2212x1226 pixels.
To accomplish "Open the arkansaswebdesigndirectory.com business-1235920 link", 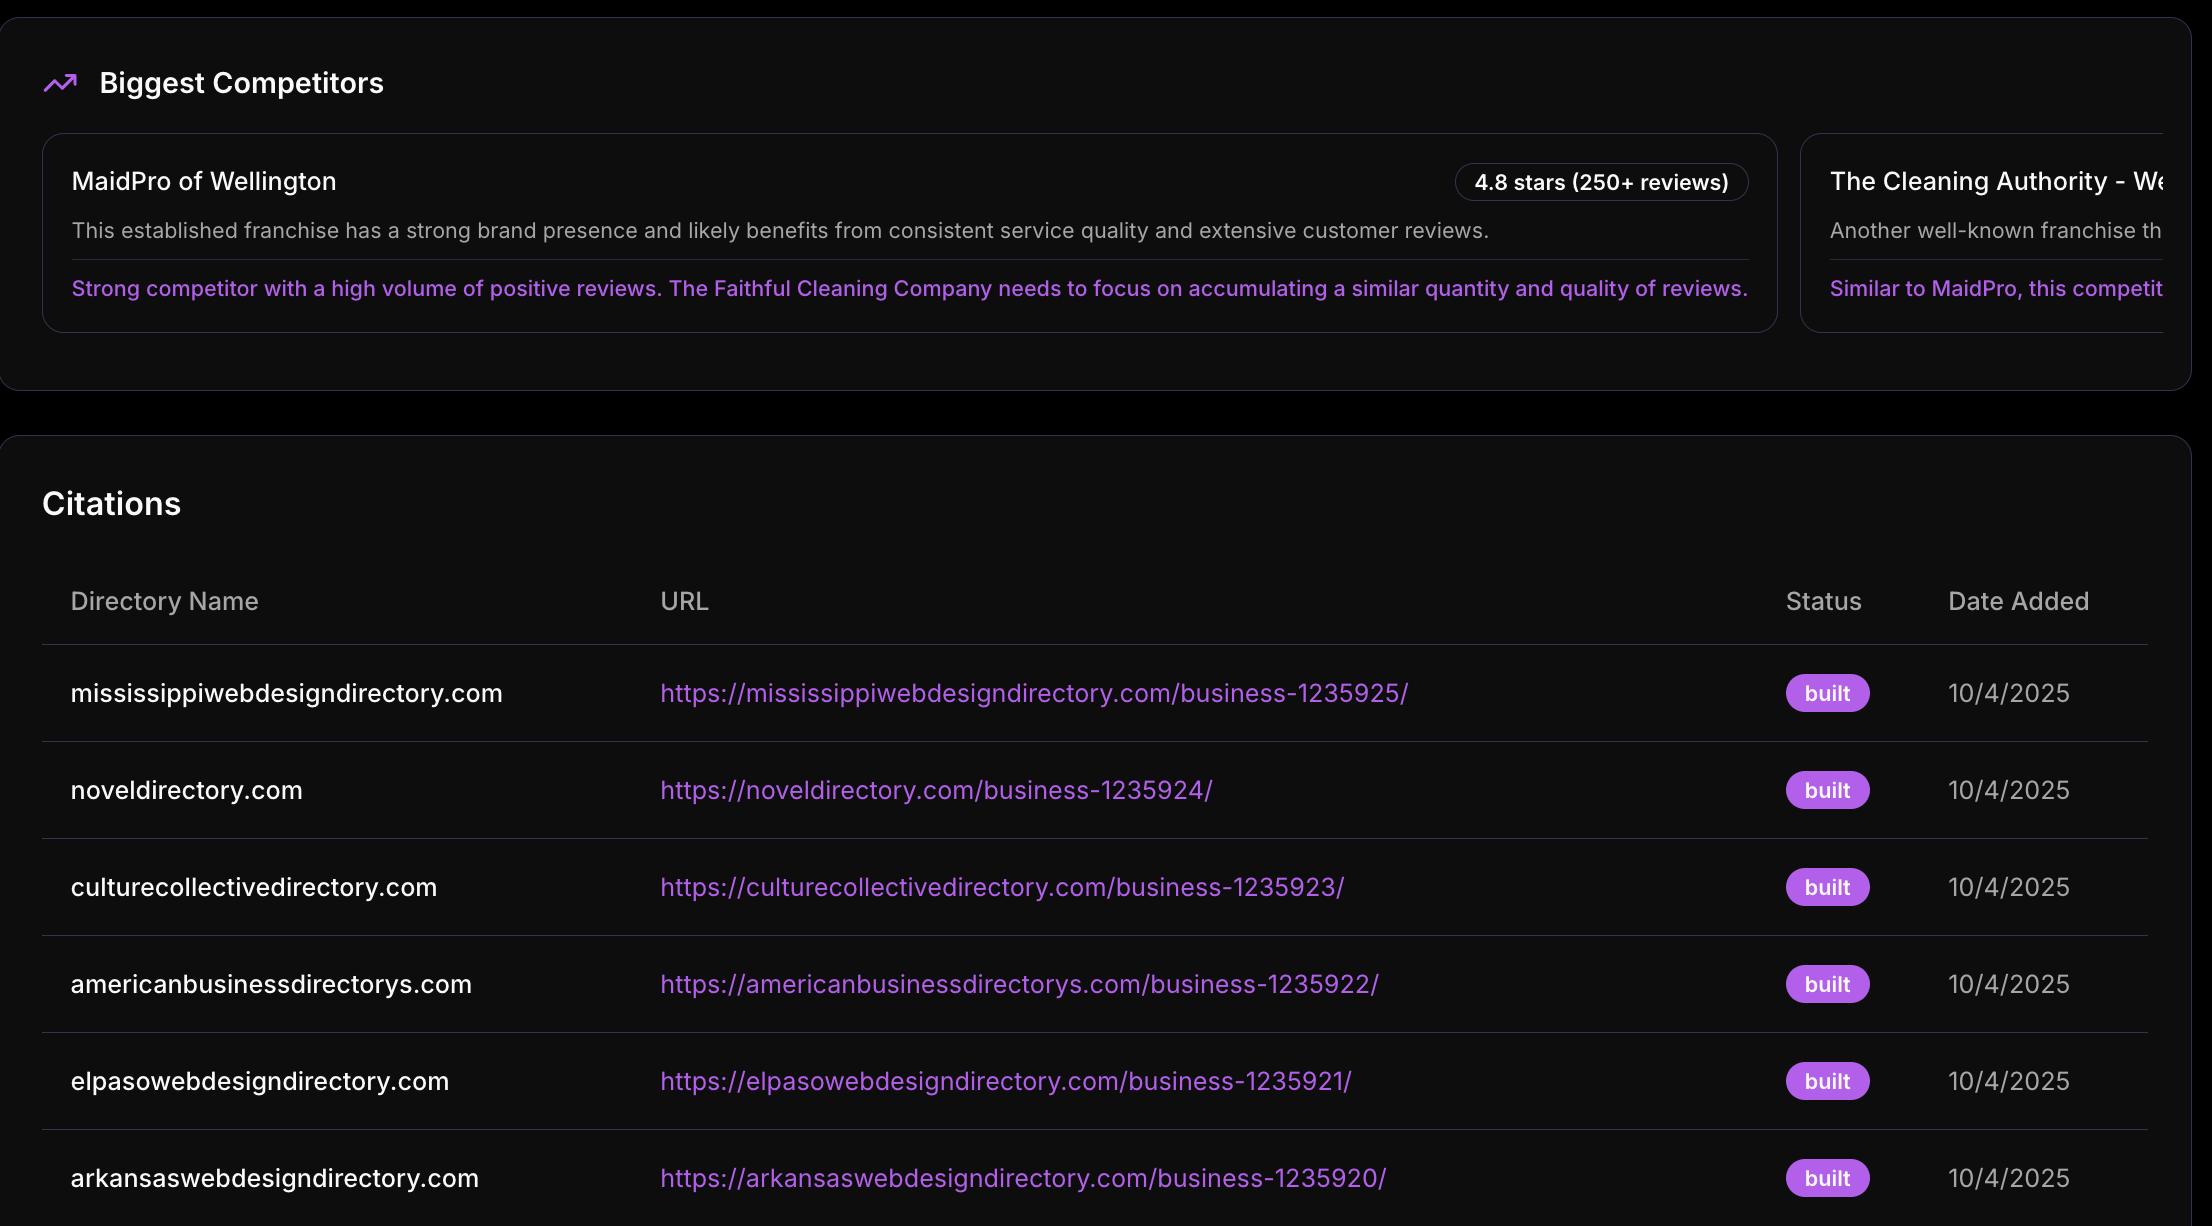I will [x=1022, y=1178].
